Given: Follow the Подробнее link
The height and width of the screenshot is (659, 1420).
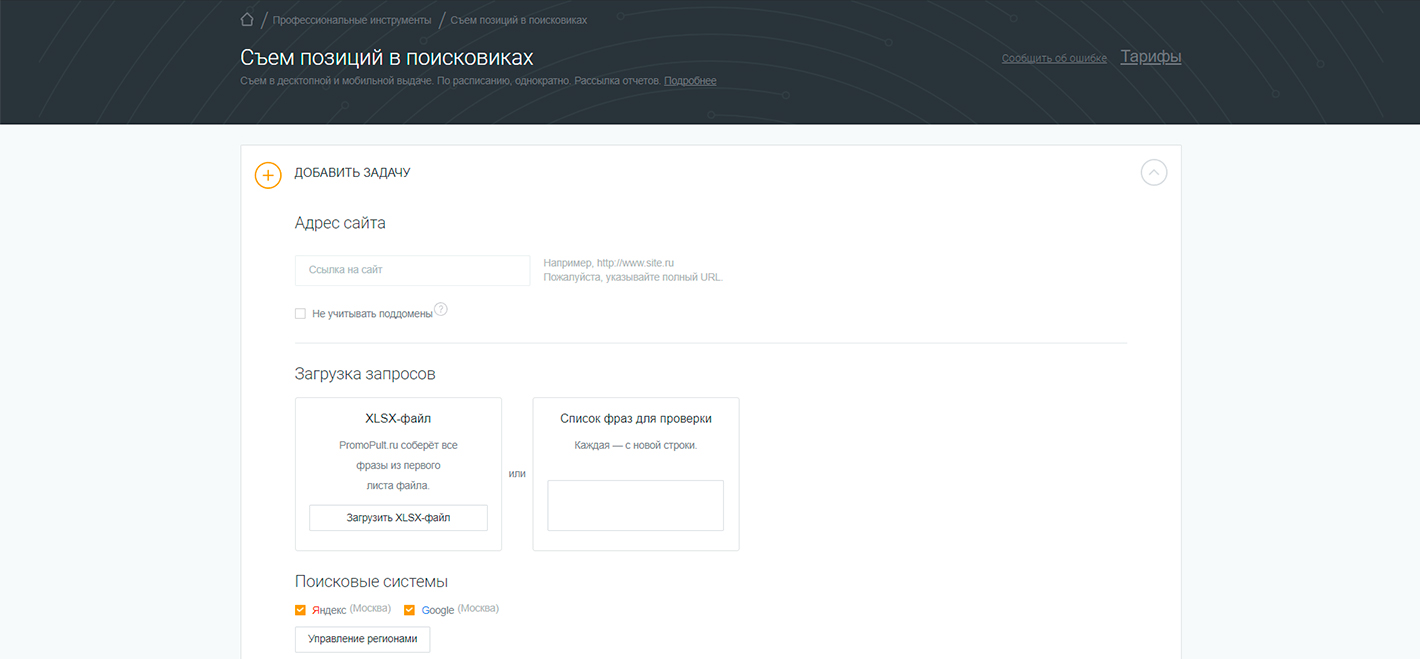Looking at the screenshot, I should (690, 81).
